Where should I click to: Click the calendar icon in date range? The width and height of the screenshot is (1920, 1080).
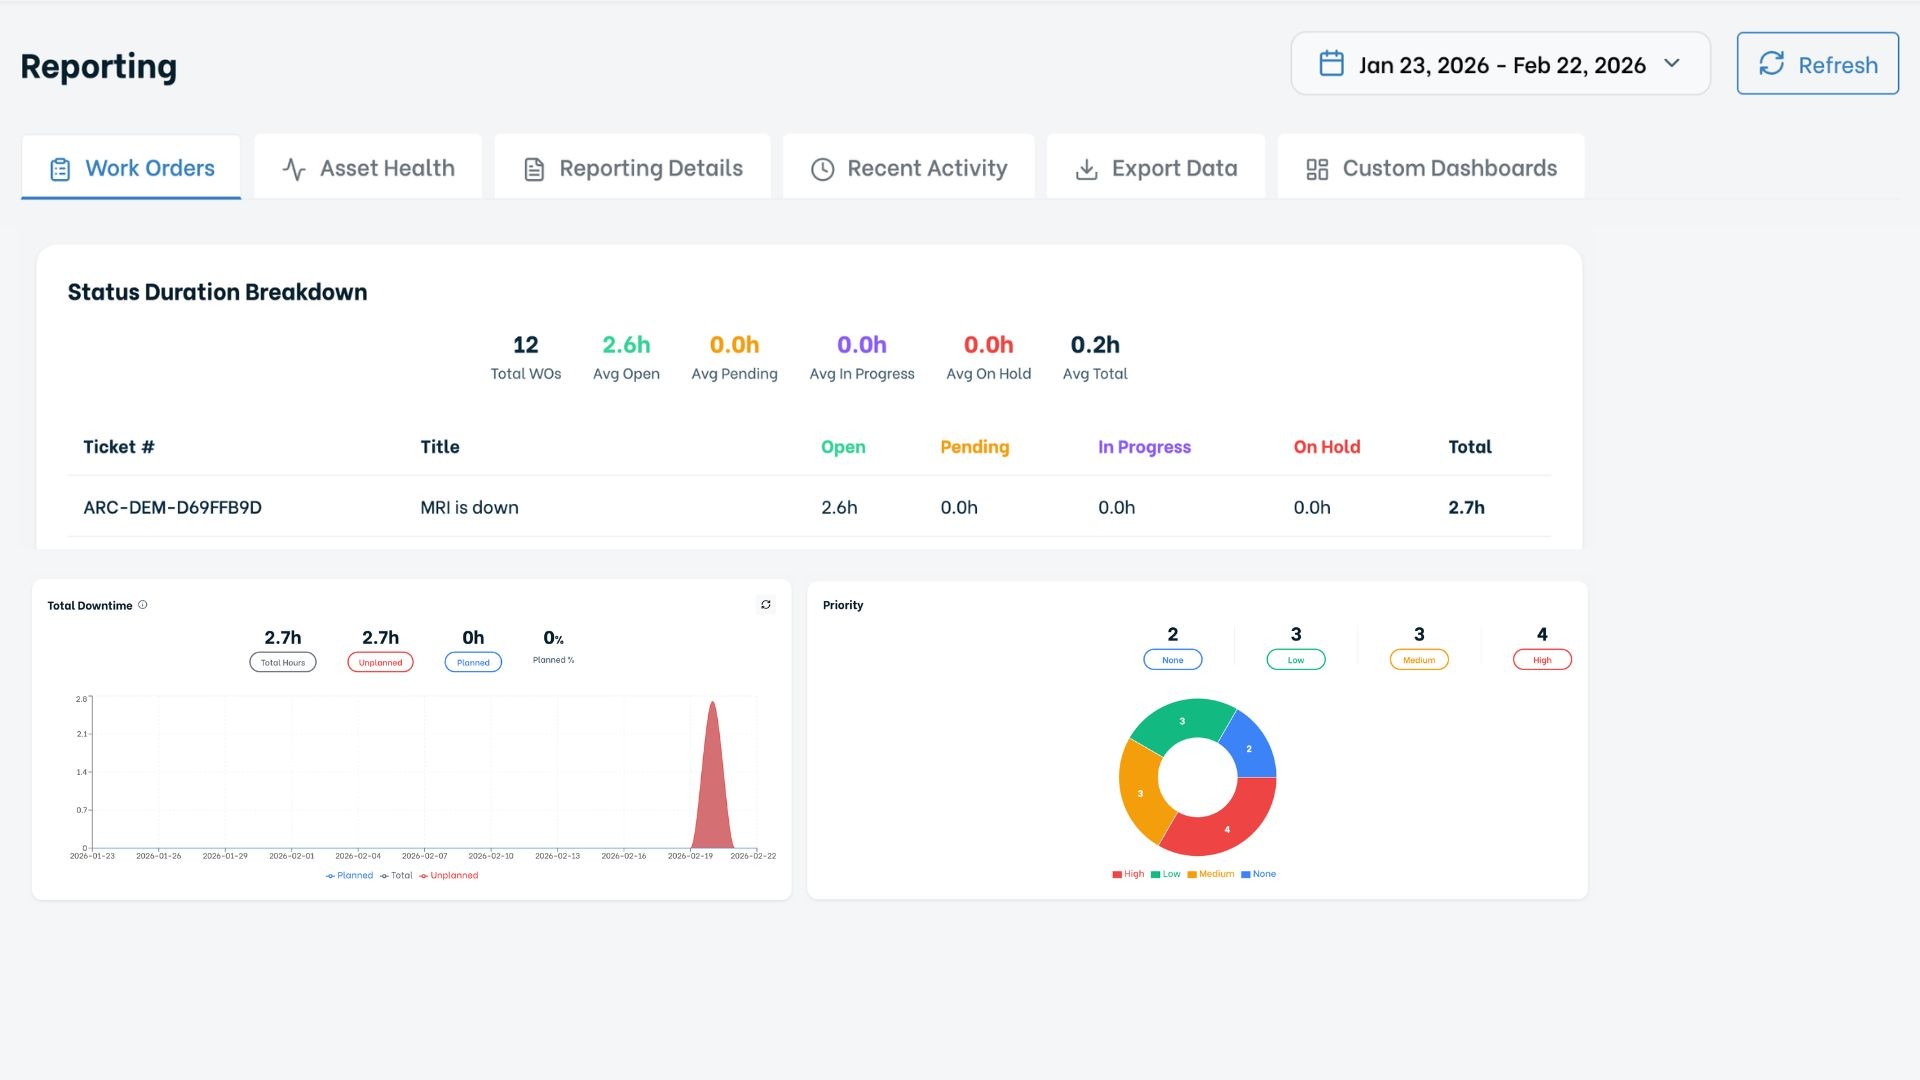tap(1331, 64)
